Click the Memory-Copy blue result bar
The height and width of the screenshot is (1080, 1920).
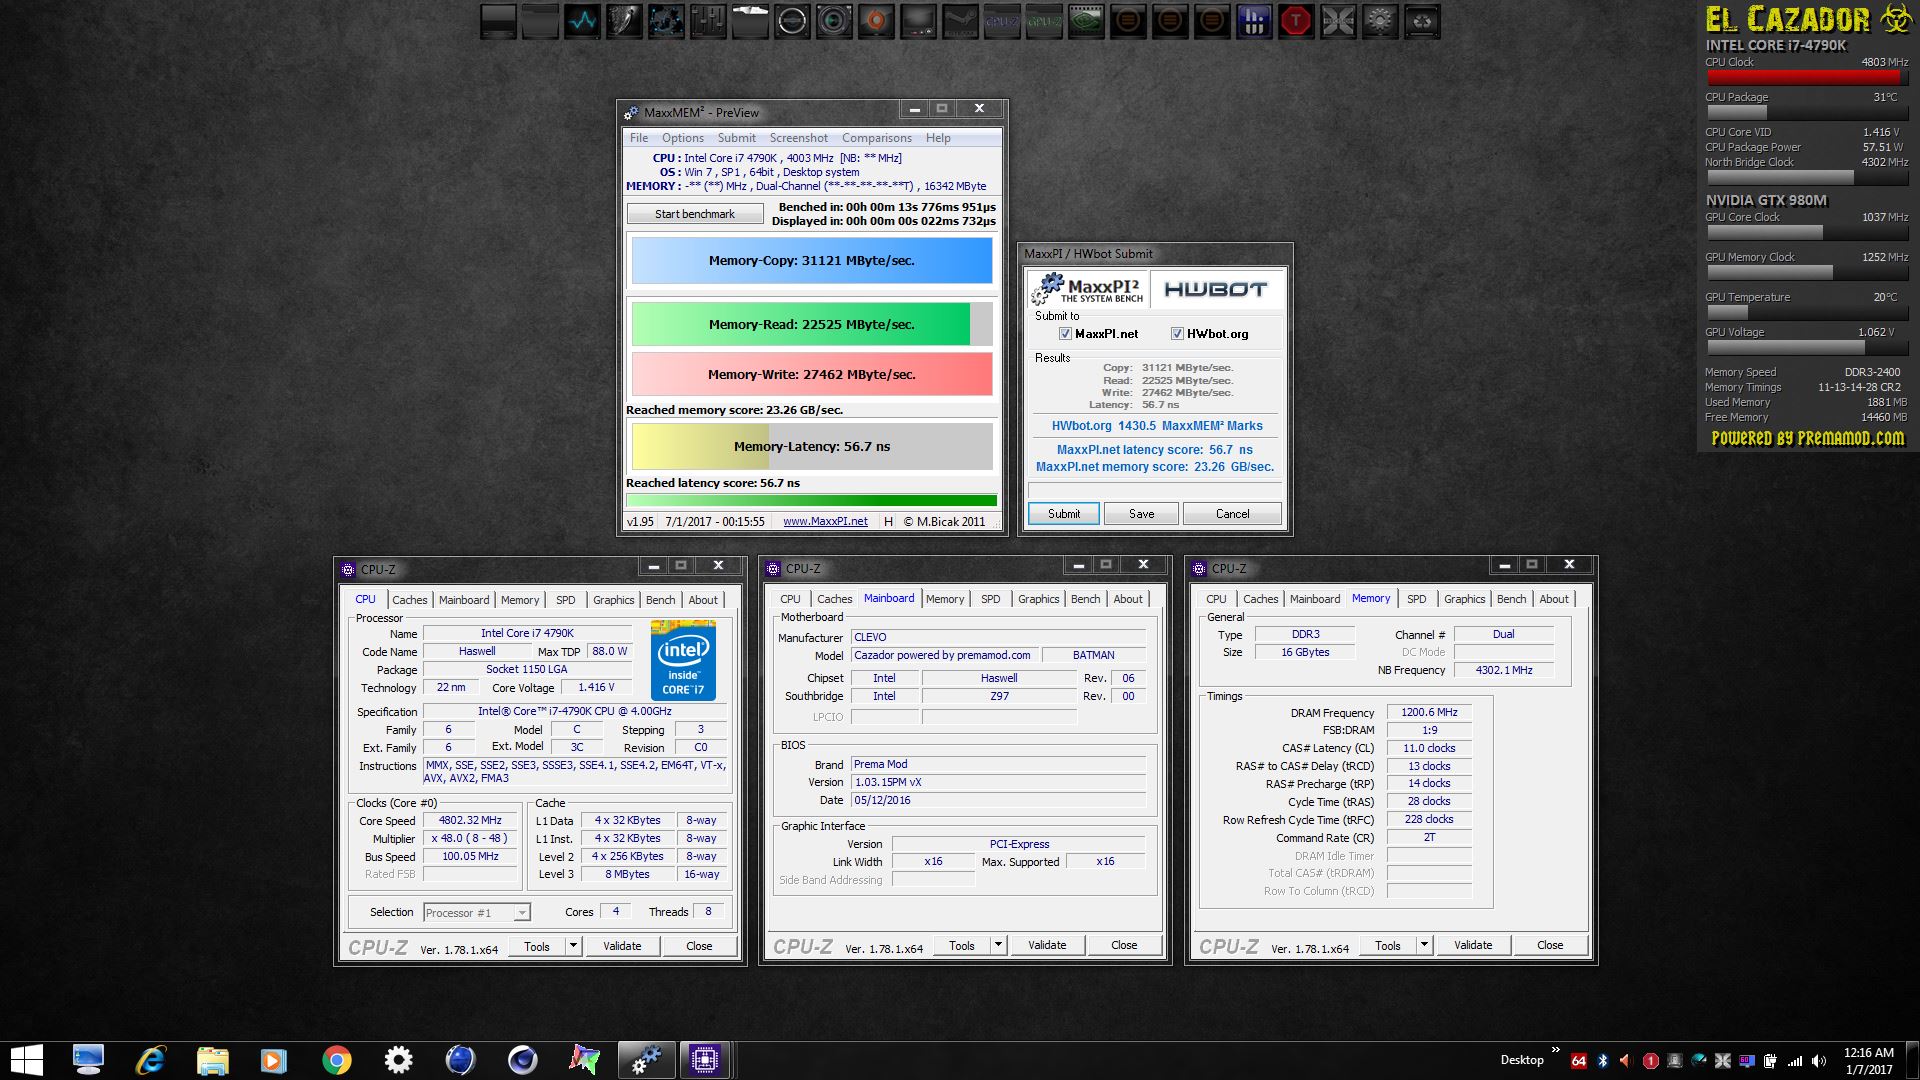(811, 261)
